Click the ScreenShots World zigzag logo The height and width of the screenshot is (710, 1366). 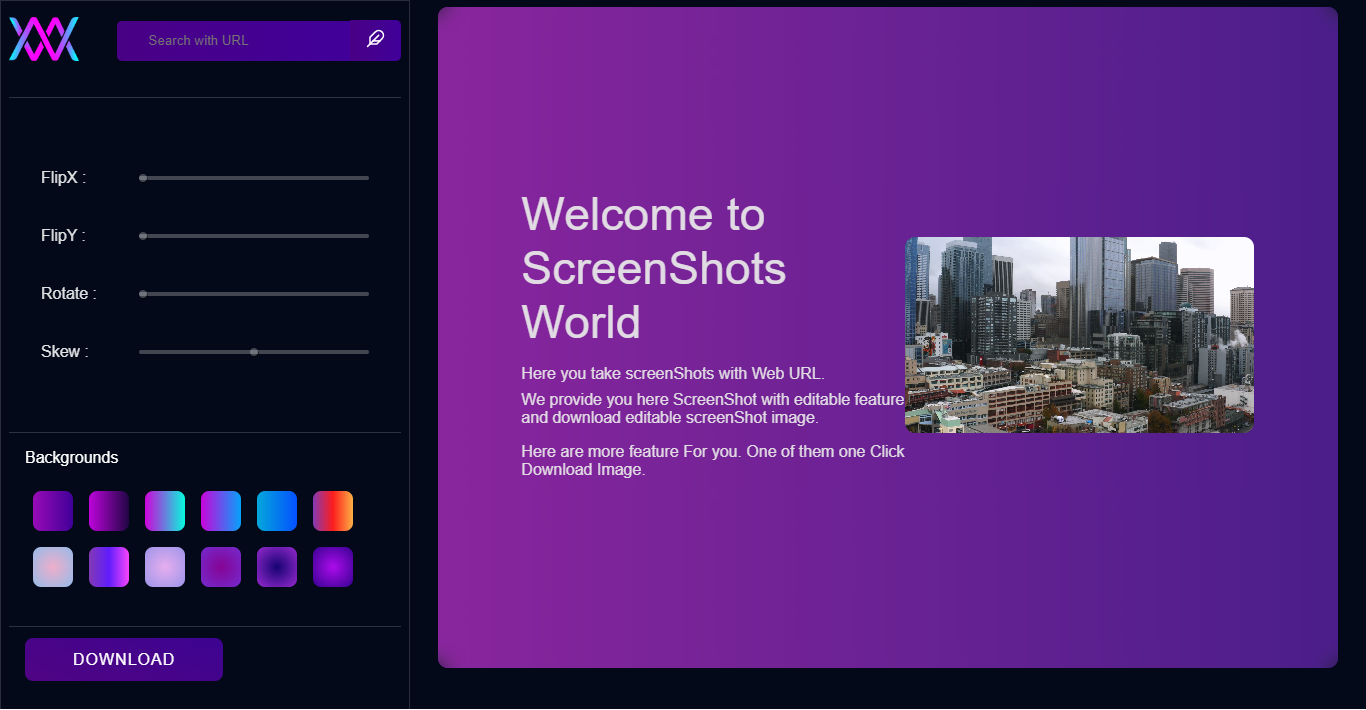(x=44, y=40)
